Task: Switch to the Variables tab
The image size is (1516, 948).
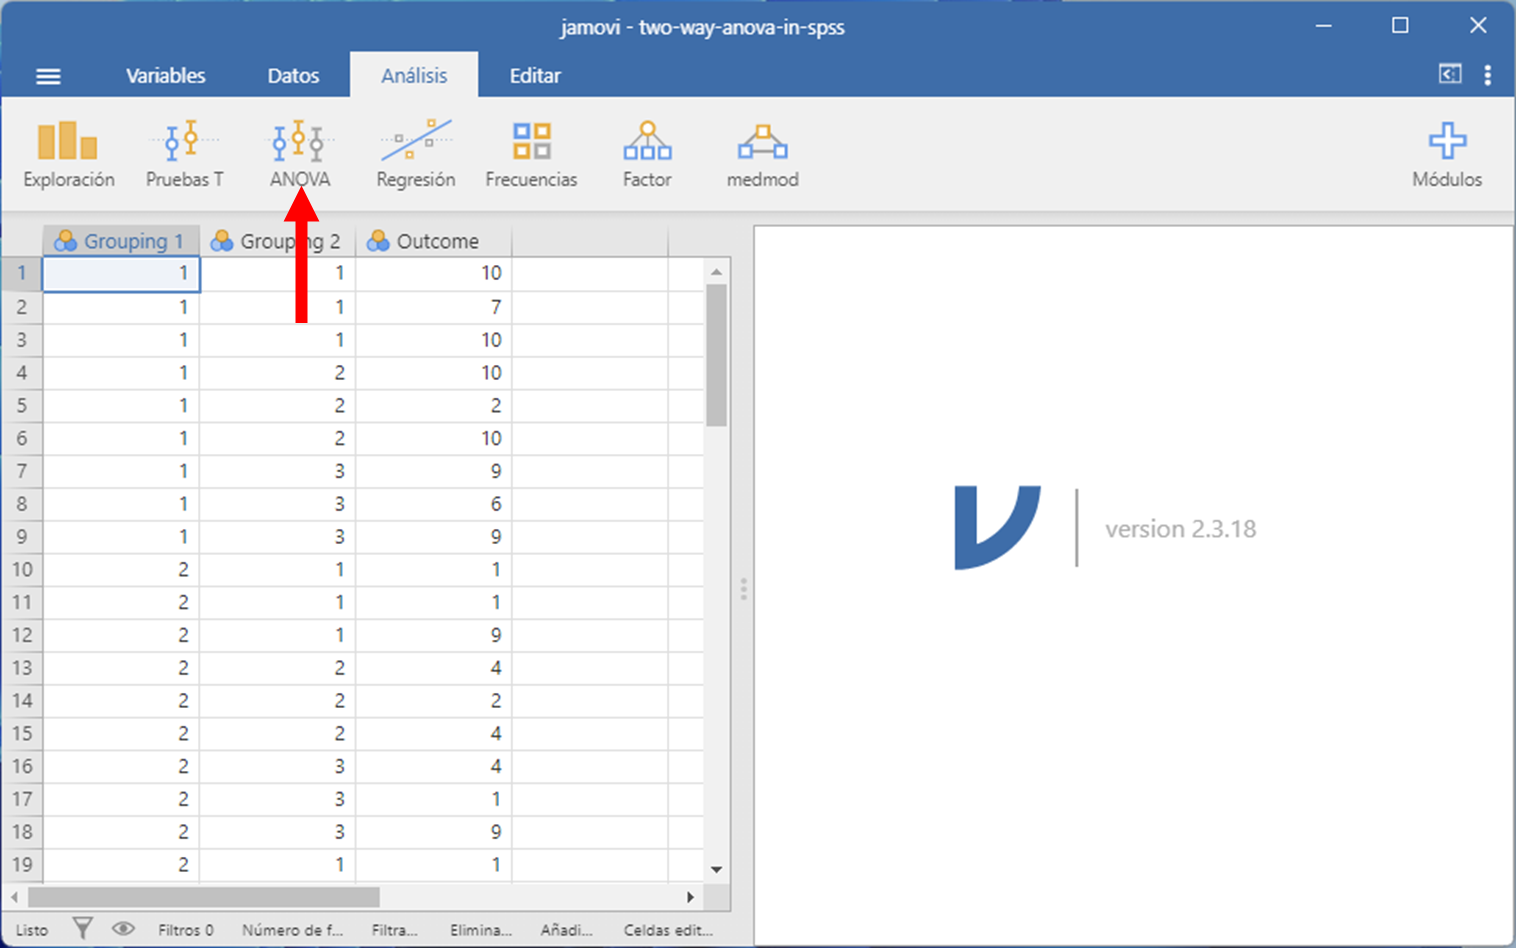Action: pyautogui.click(x=165, y=76)
